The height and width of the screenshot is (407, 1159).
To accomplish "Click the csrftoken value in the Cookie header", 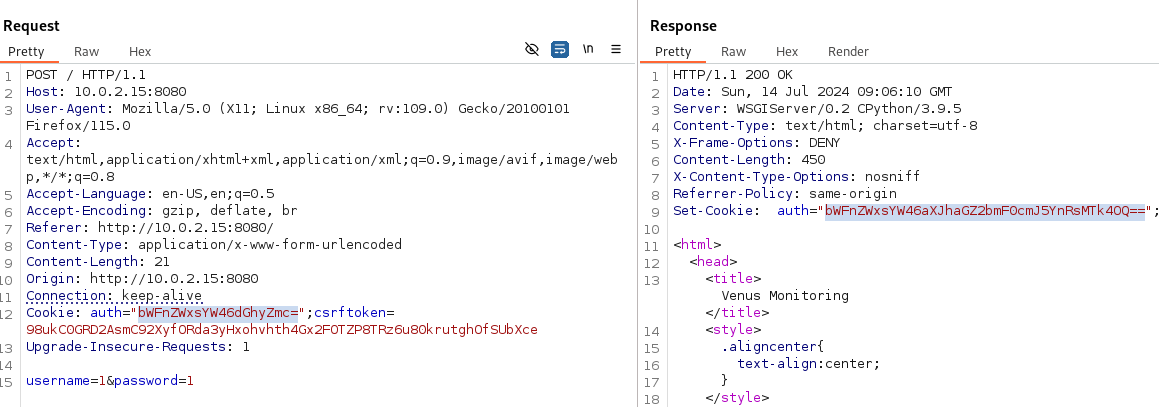I will (x=282, y=329).
